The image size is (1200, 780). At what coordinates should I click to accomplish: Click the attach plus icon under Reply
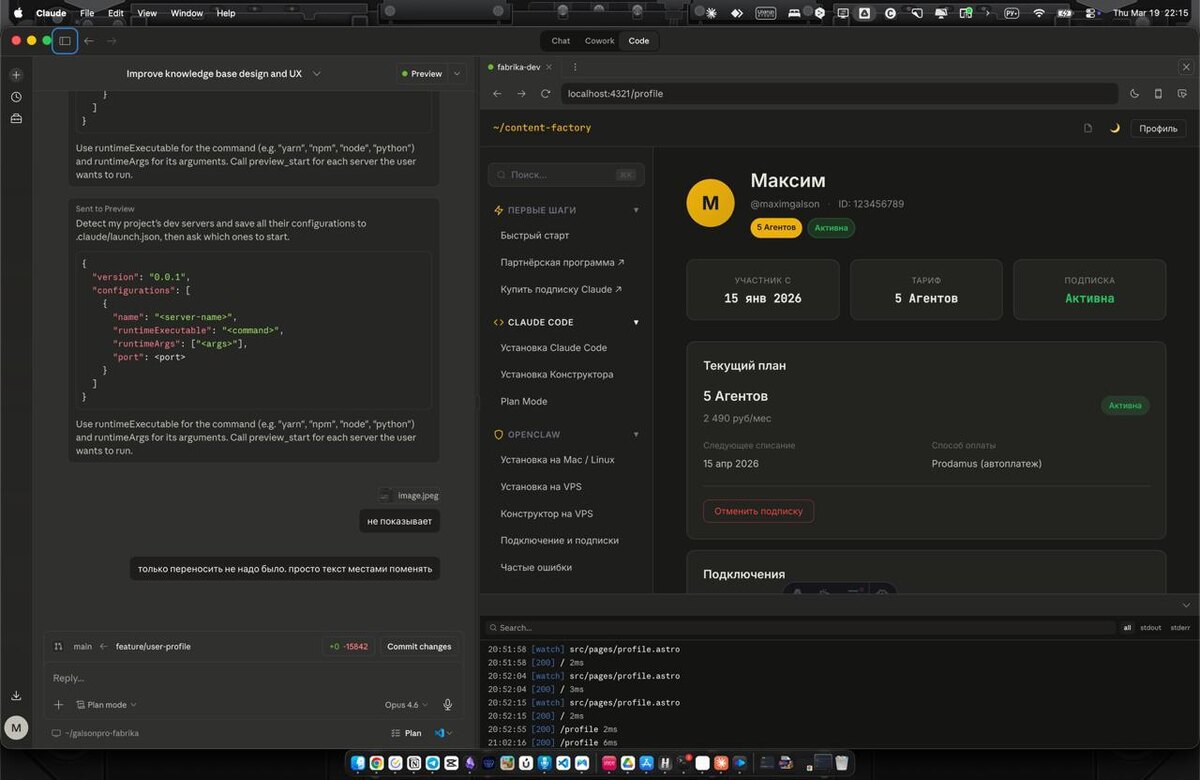58,705
